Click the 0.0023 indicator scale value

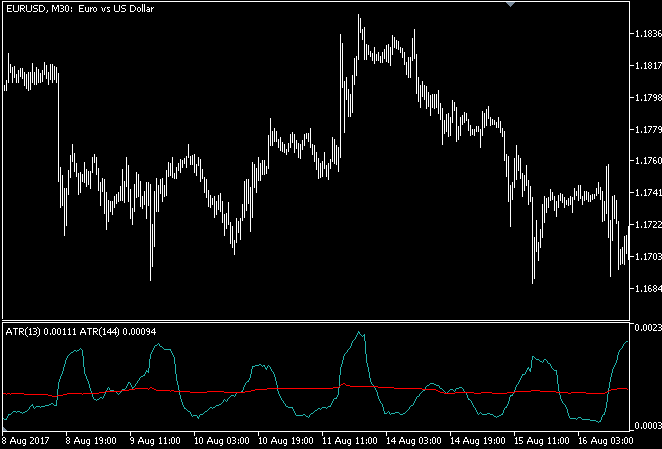pyautogui.click(x=648, y=328)
